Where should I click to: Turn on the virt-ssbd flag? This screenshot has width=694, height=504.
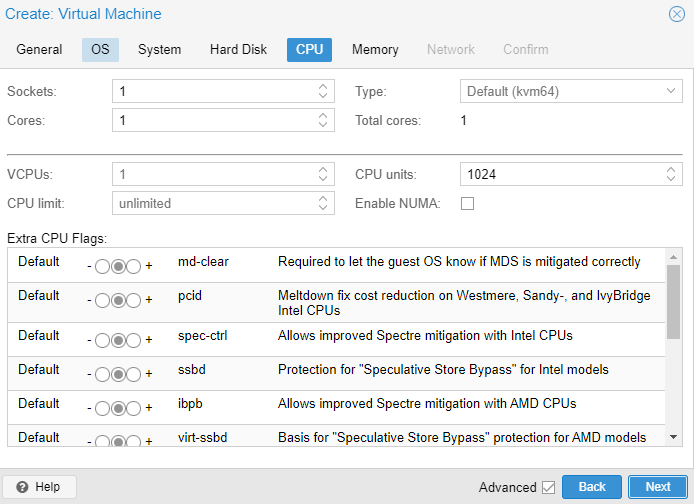tap(134, 441)
